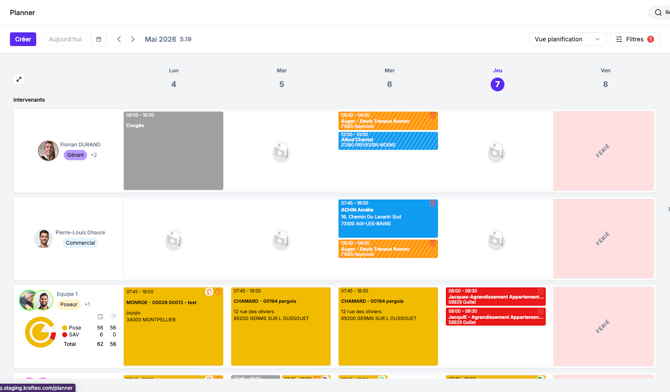Click the search magnifier icon
Screen dimensions: 670x392
[658, 12]
